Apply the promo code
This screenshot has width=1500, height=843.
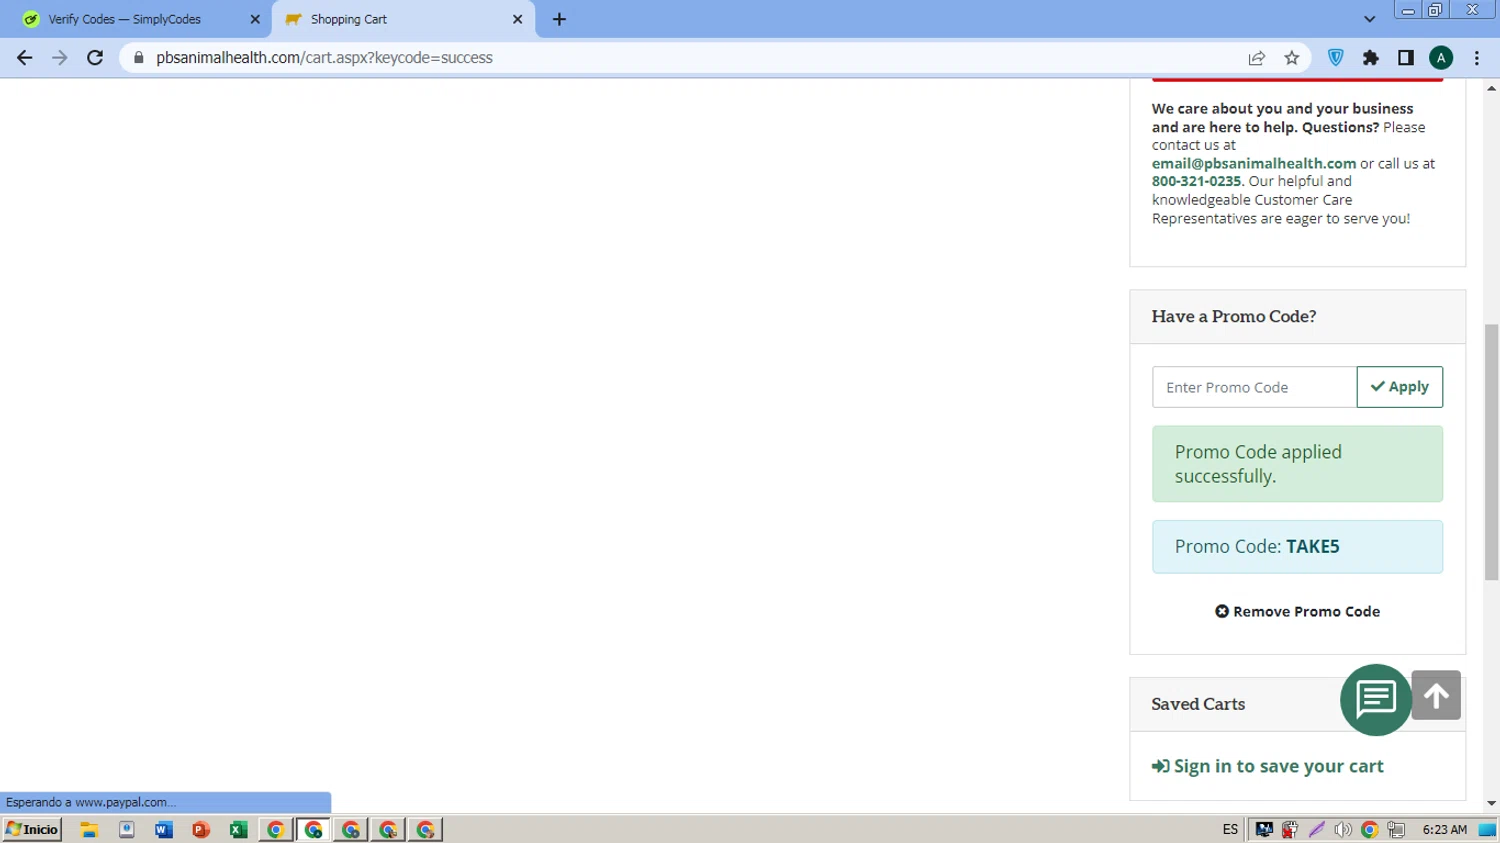pyautogui.click(x=1400, y=387)
